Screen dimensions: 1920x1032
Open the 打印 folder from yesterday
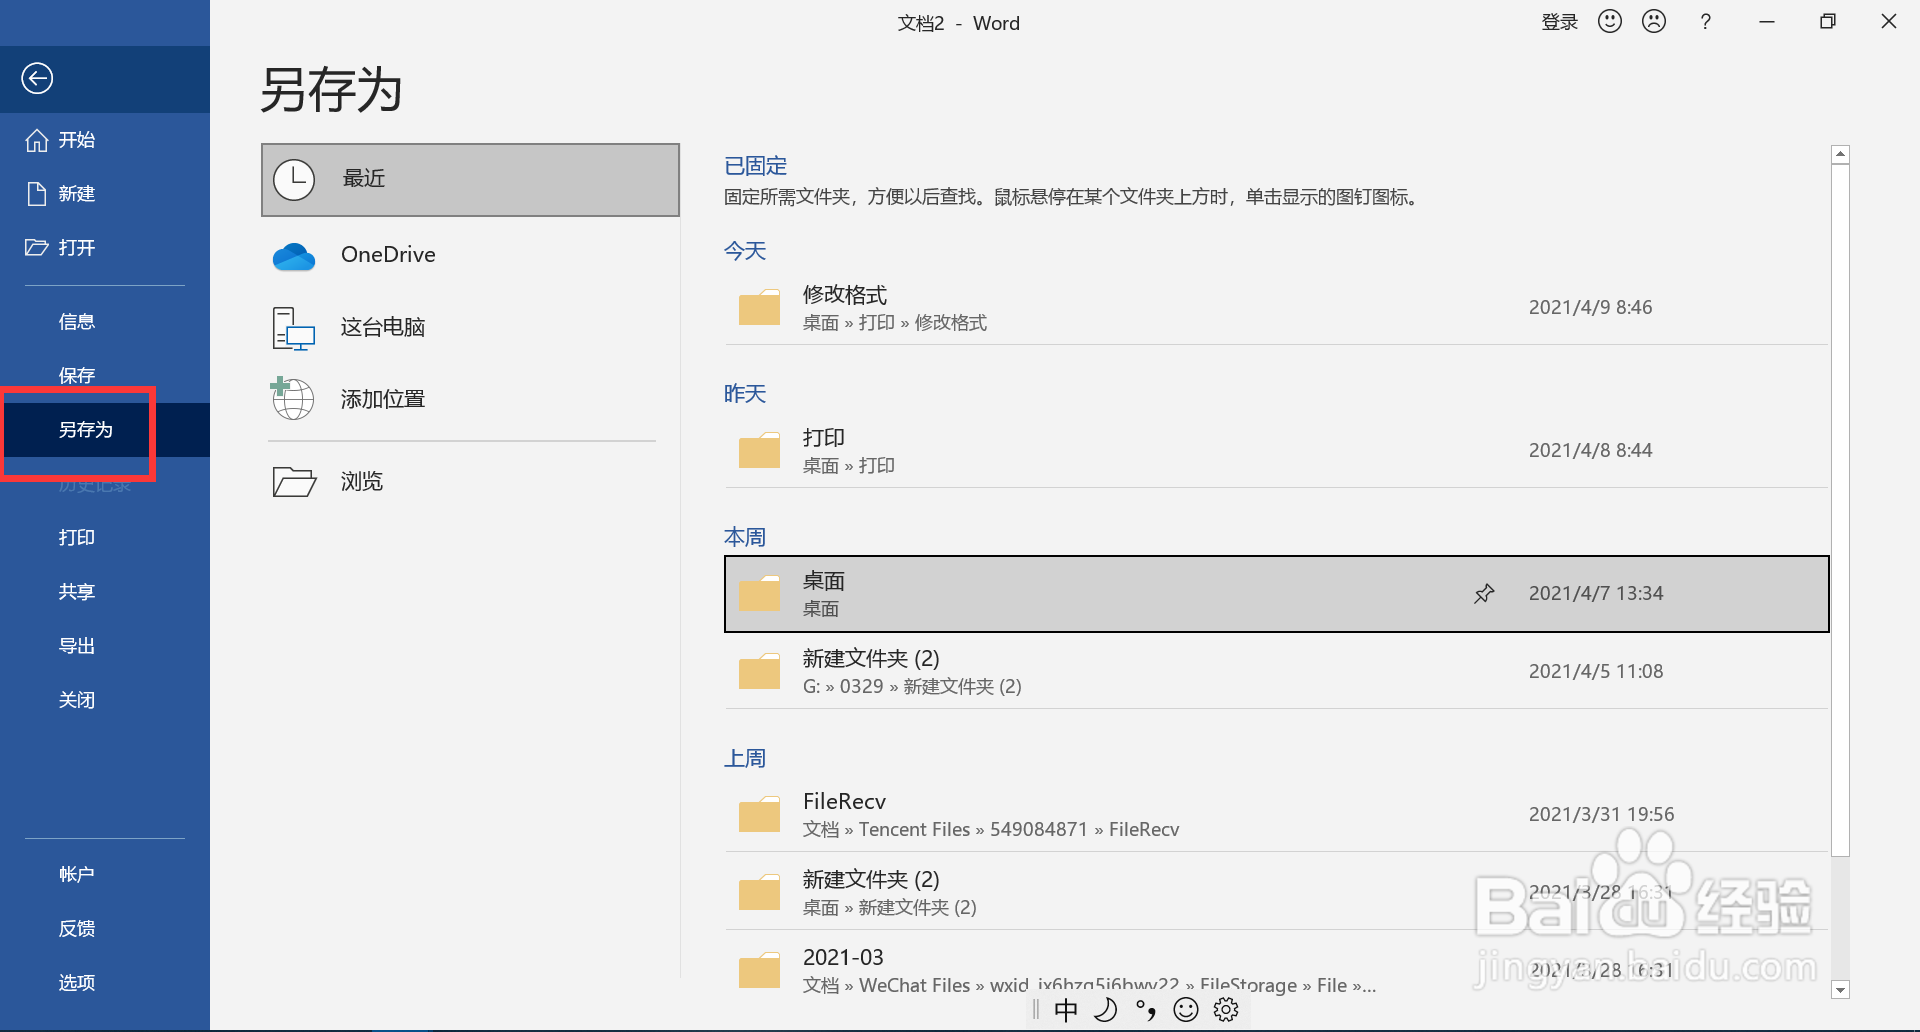[1276, 451]
